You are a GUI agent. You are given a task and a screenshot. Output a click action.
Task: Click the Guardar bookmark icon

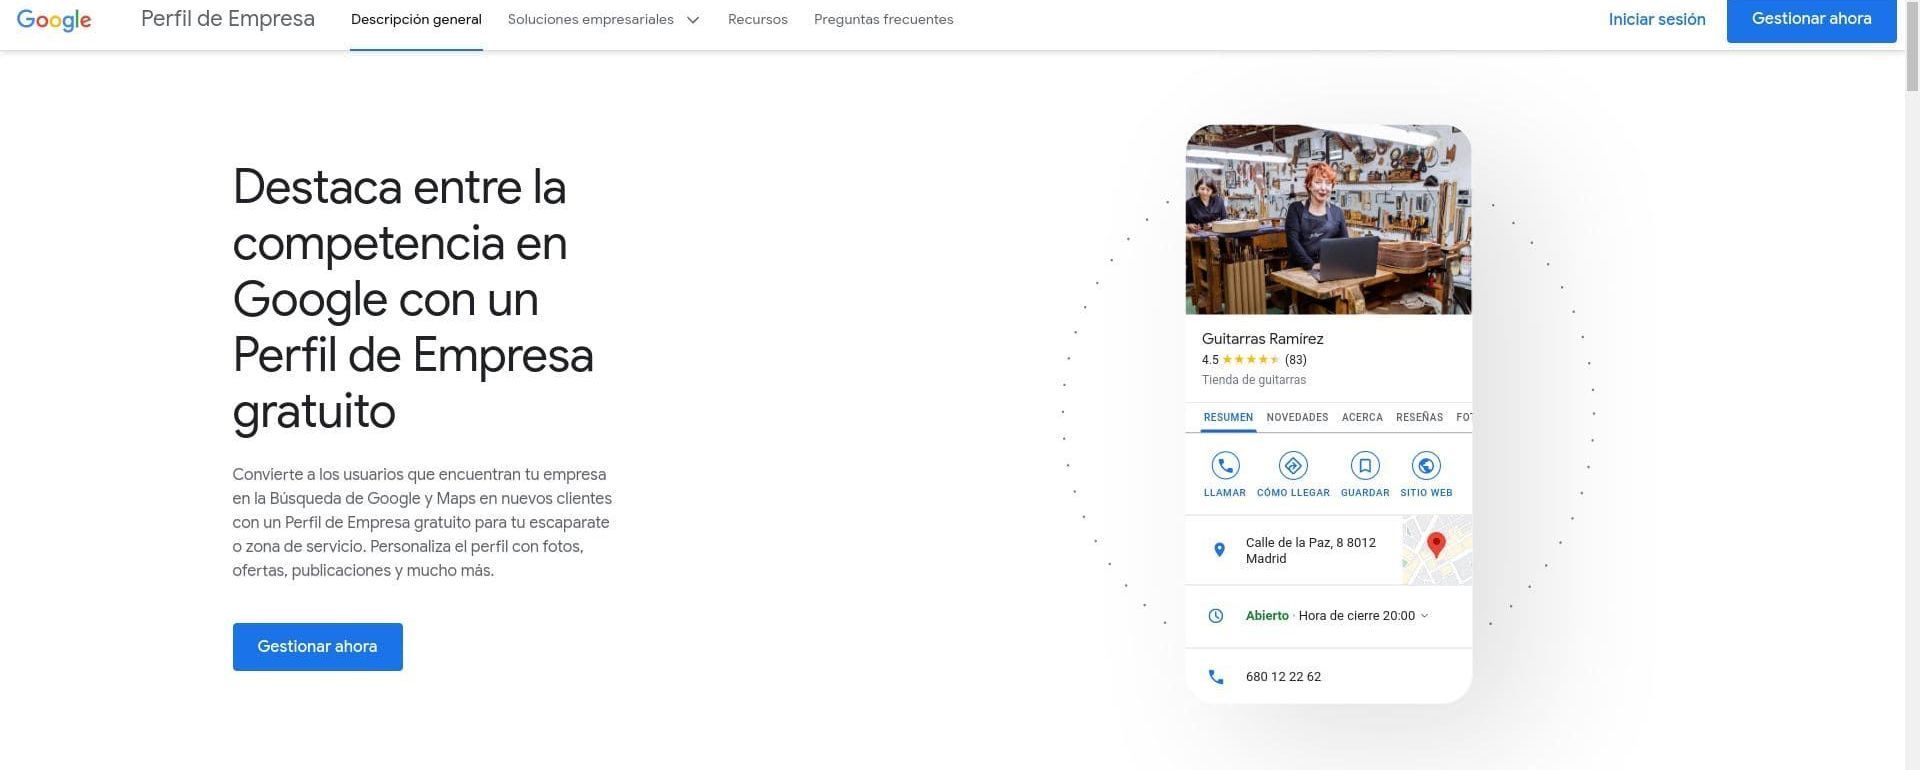1364,466
